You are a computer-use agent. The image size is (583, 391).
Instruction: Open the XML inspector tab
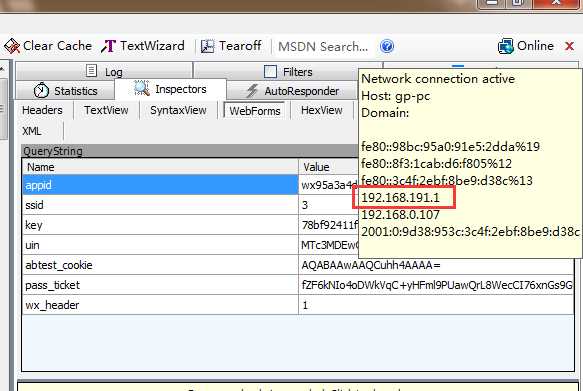tap(32, 131)
